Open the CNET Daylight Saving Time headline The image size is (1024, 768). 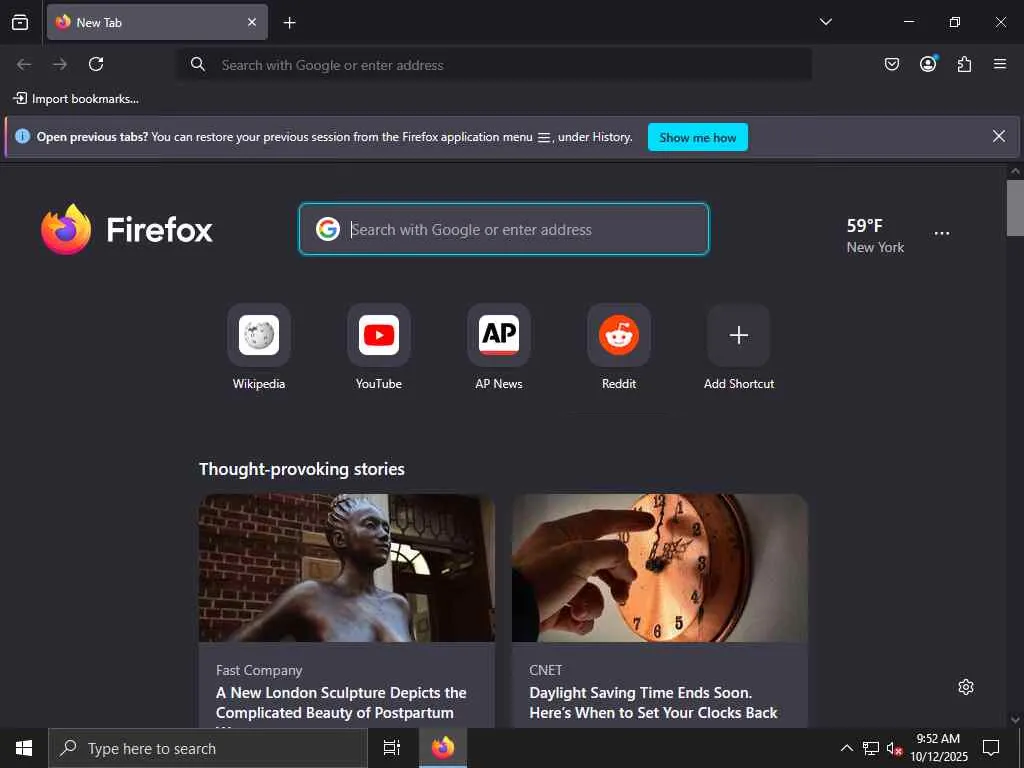point(653,703)
